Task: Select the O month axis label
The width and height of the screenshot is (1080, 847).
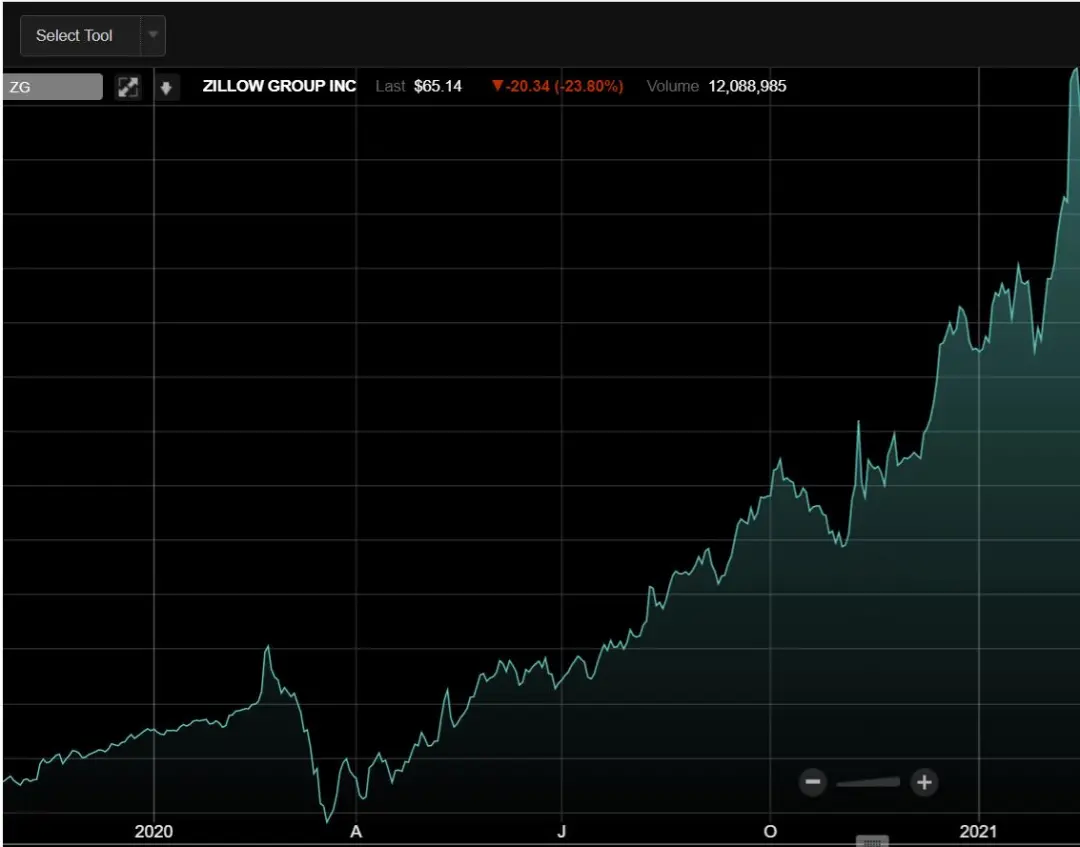Action: pyautogui.click(x=770, y=831)
